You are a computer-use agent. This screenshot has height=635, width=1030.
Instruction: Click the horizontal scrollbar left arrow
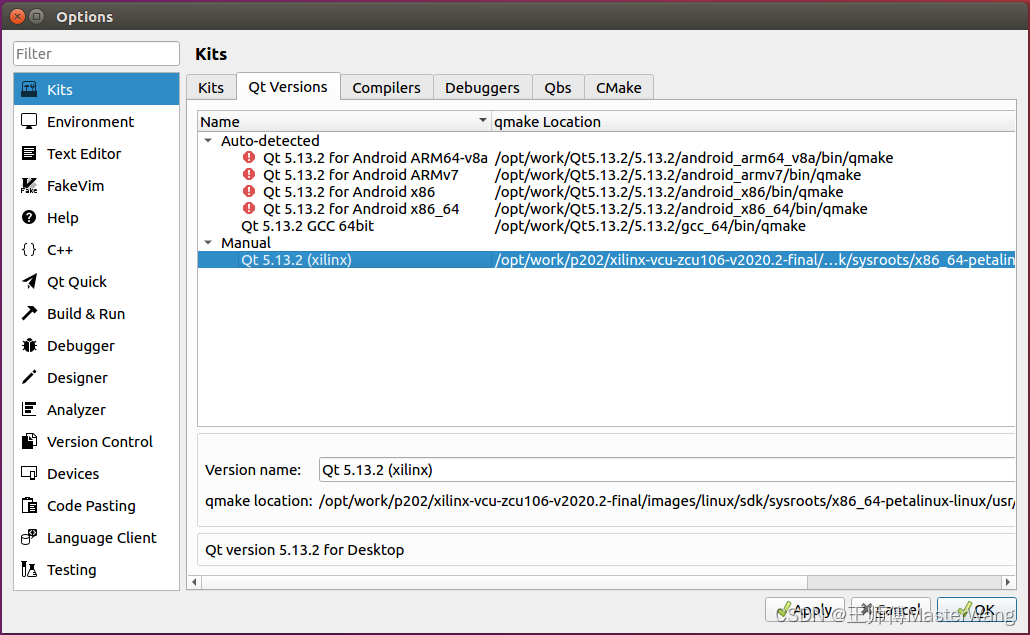click(x=194, y=582)
